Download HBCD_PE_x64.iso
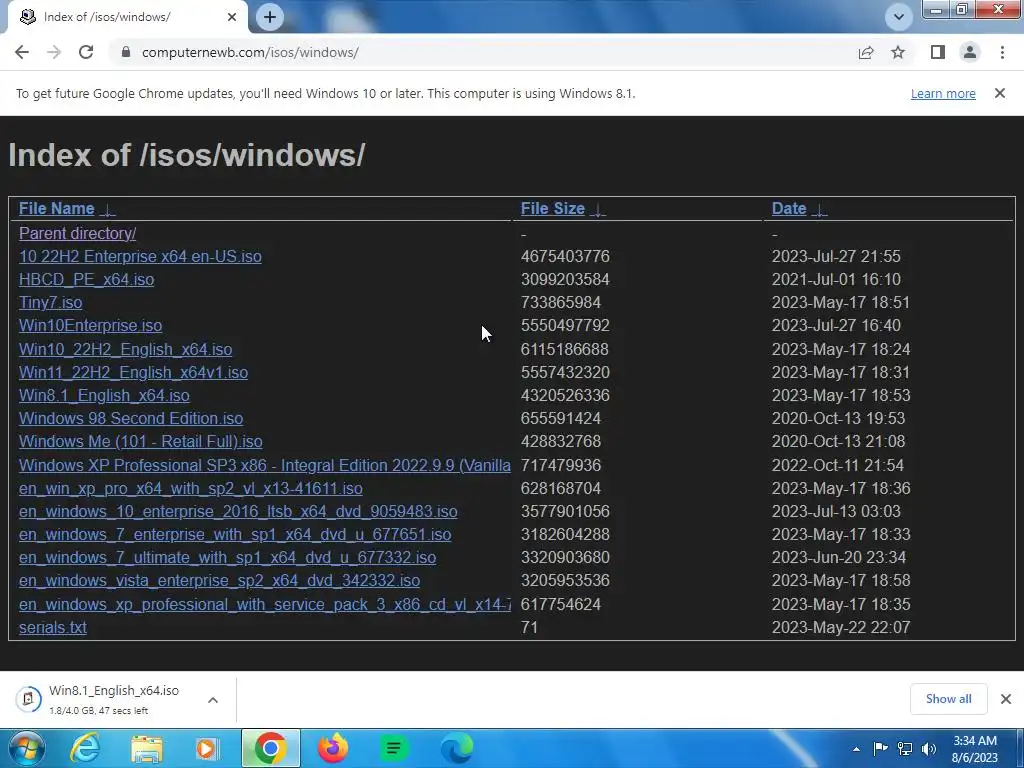This screenshot has height=768, width=1024. pyautogui.click(x=87, y=280)
